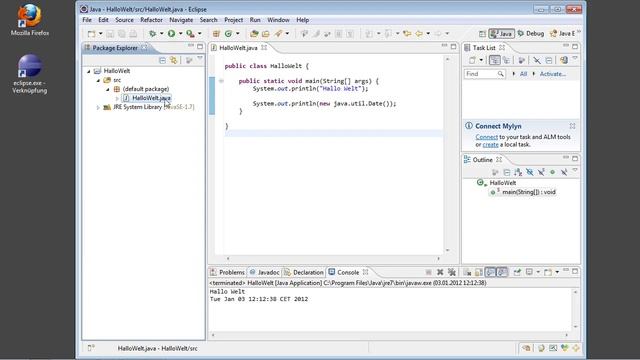Expand the JRE System Library node

point(98,107)
